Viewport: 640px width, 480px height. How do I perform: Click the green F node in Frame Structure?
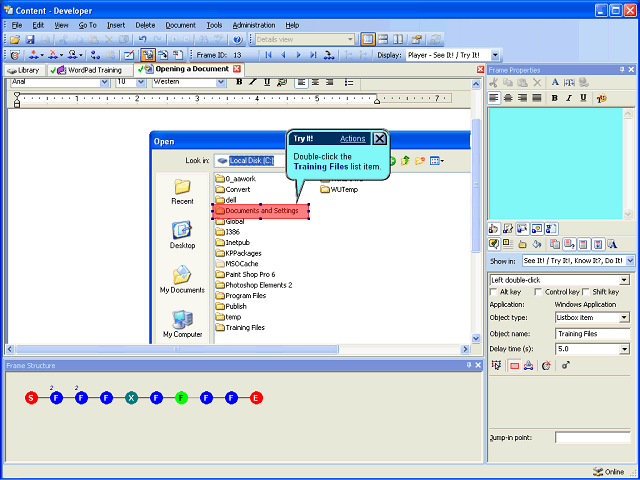point(181,398)
